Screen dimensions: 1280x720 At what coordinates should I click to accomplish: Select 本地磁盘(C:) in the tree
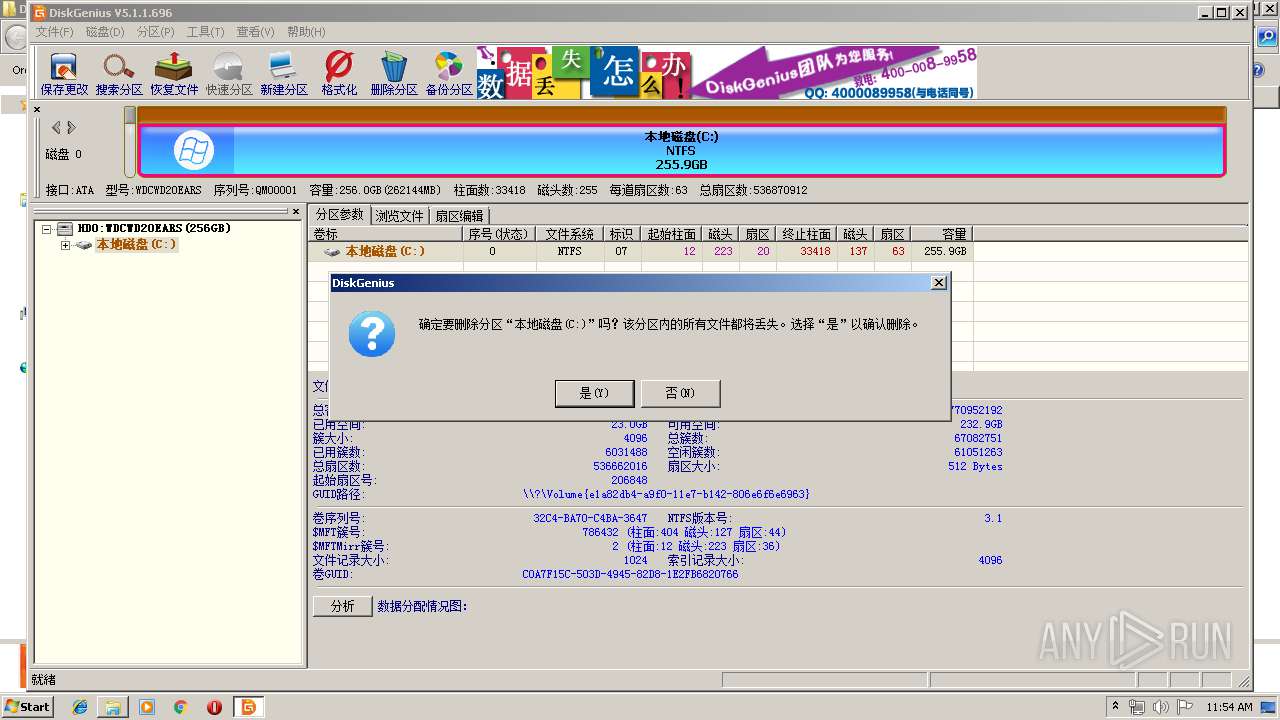[137, 244]
